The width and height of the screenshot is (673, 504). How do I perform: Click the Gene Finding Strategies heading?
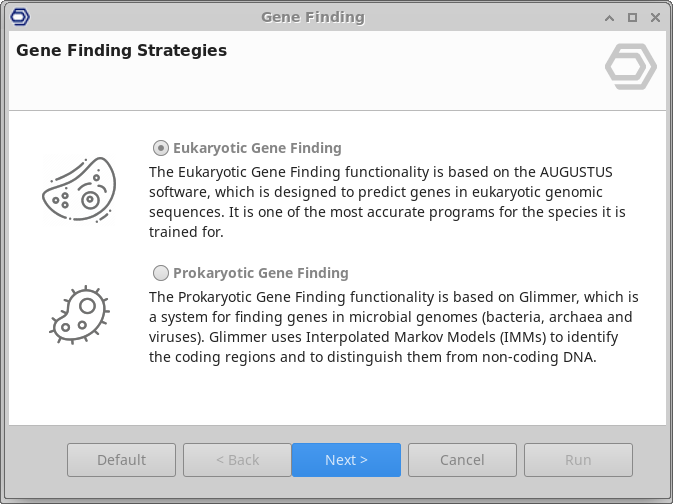click(x=122, y=50)
